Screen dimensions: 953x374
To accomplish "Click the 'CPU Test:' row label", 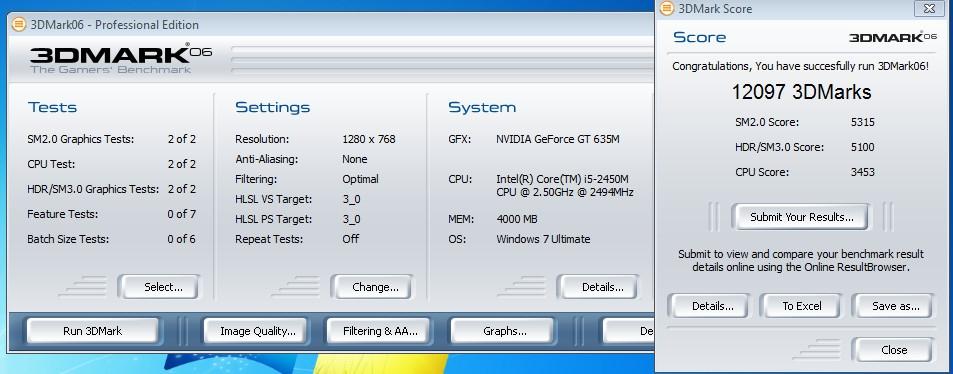I will pyautogui.click(x=51, y=164).
